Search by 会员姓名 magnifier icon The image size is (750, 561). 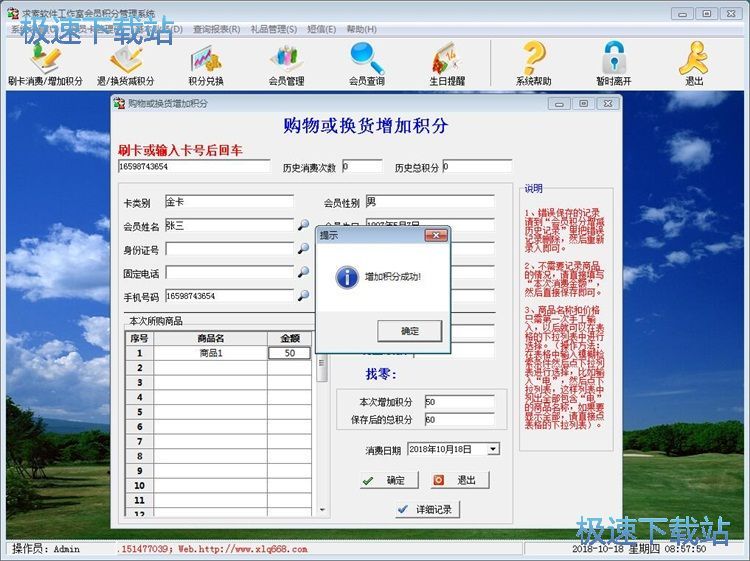point(303,225)
